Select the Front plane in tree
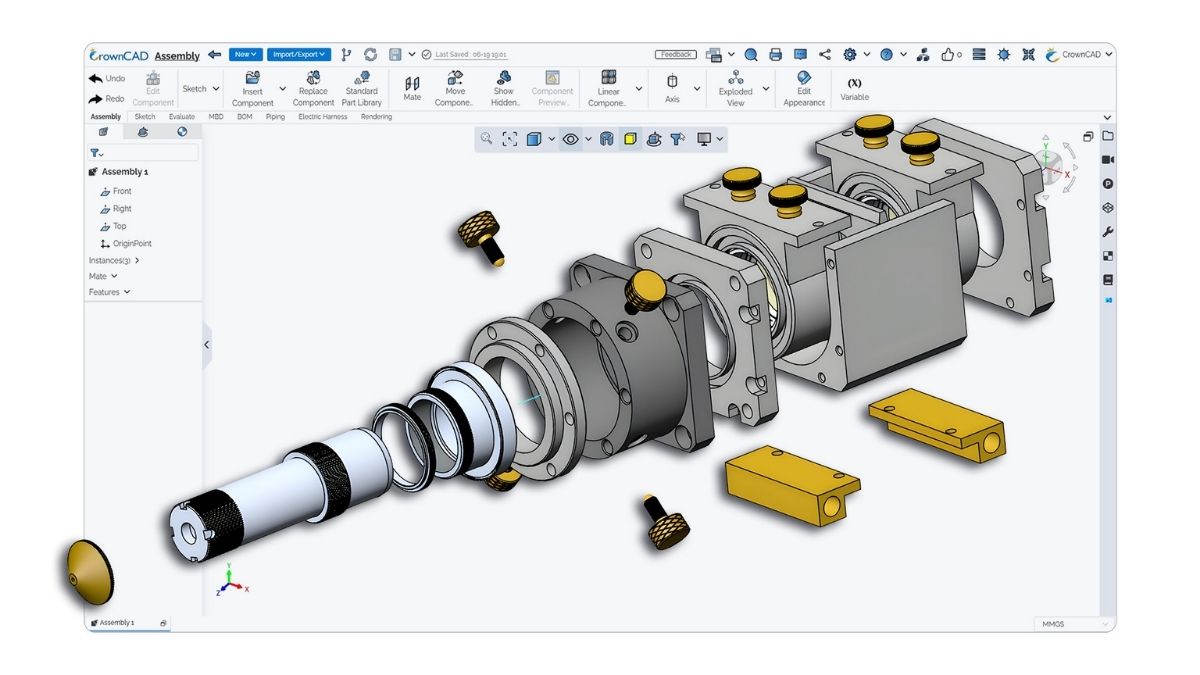The height and width of the screenshot is (675, 1200). point(122,191)
